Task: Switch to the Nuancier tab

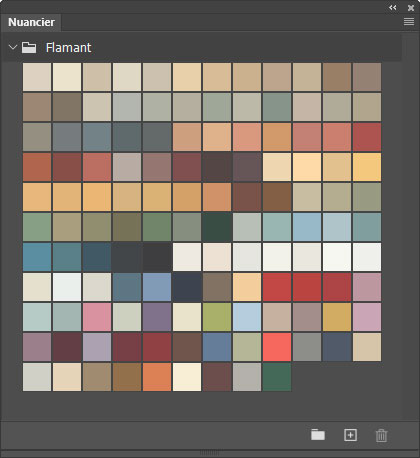Action: point(31,22)
